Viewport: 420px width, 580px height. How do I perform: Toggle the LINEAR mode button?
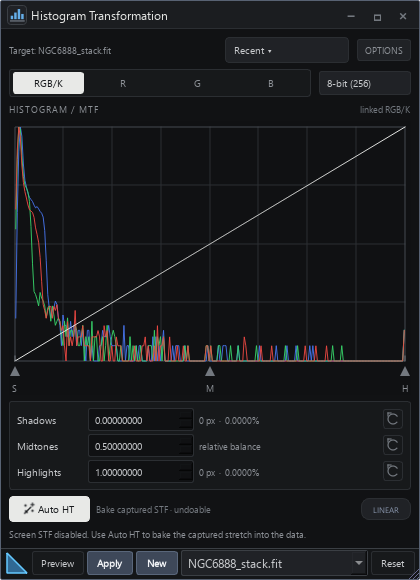386,509
